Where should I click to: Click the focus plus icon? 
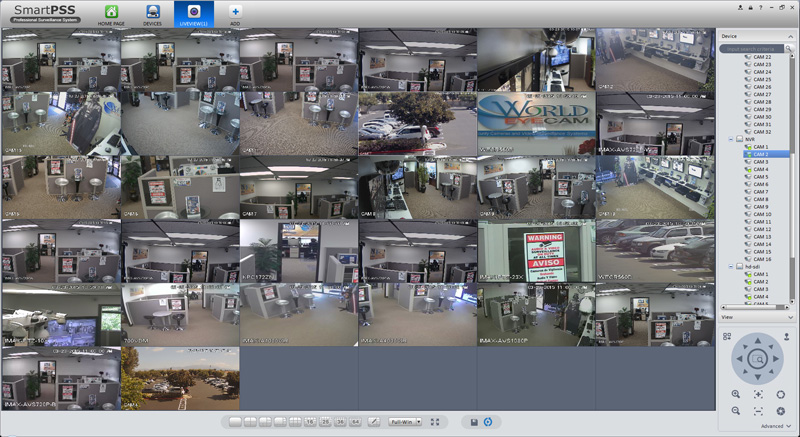[758, 395]
